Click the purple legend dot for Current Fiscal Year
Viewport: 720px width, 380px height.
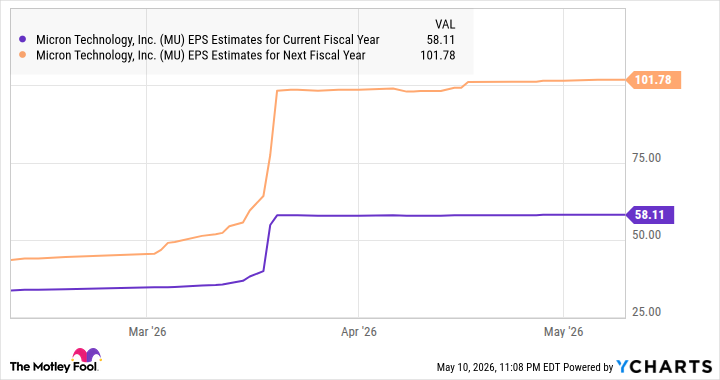click(x=22, y=39)
